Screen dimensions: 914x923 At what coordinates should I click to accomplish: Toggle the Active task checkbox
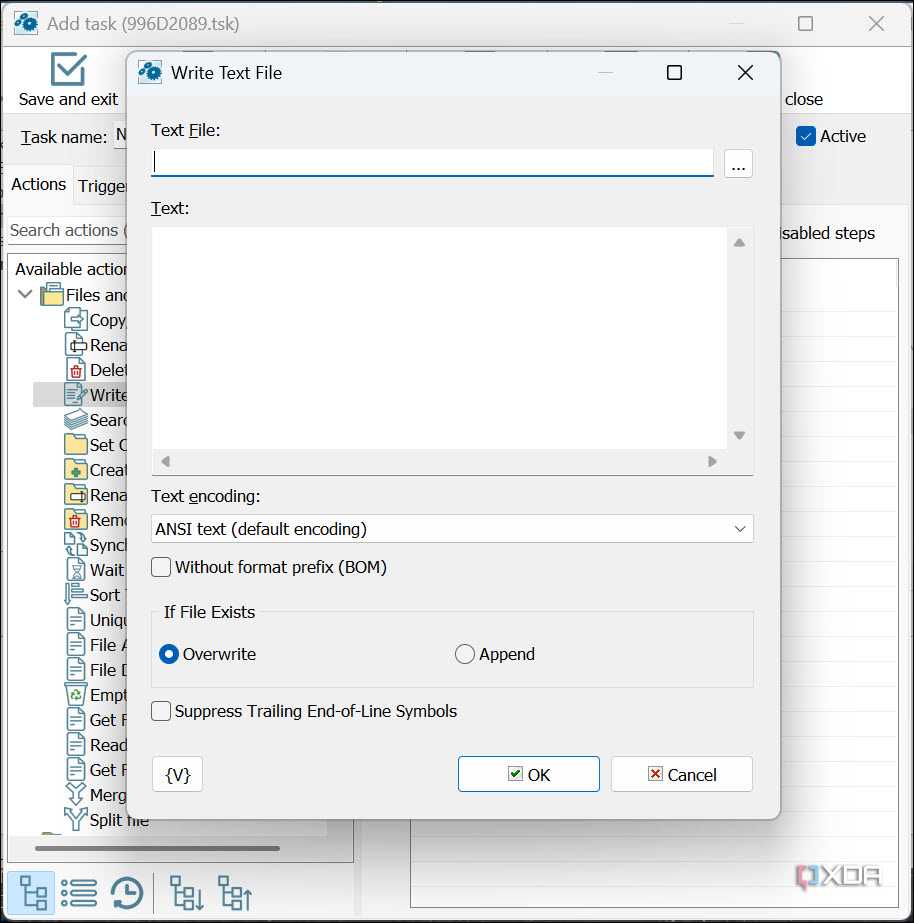pyautogui.click(x=806, y=136)
